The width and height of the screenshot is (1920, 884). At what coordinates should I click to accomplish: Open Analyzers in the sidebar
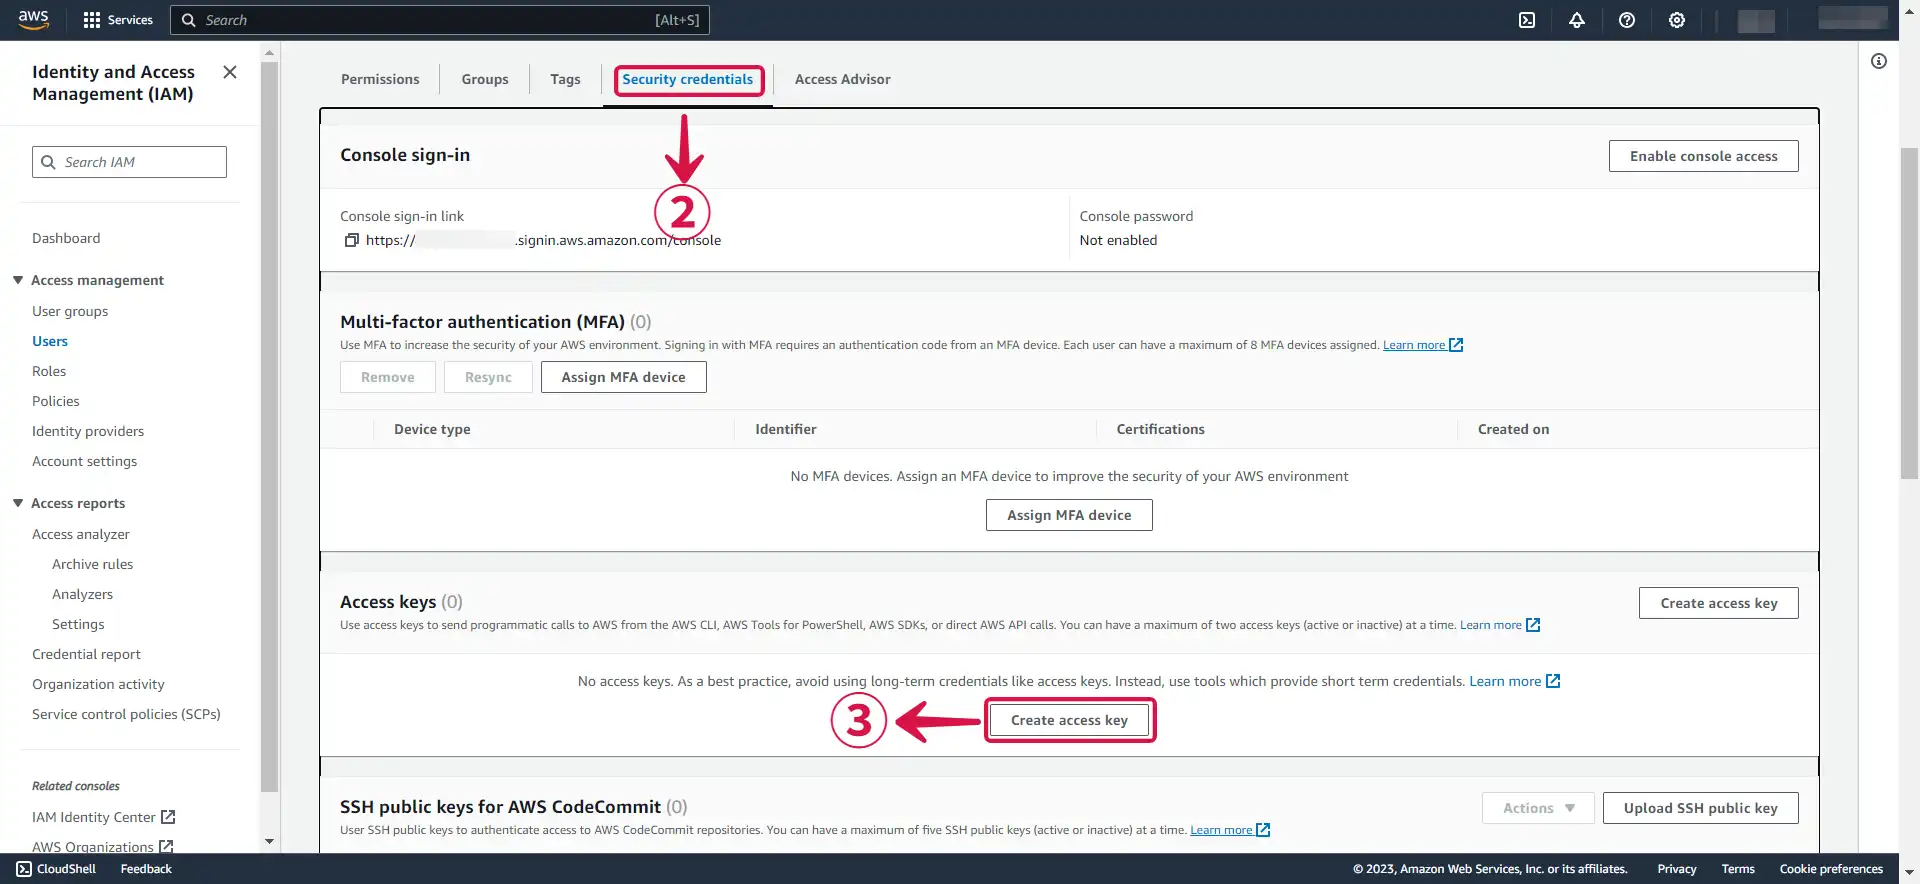pyautogui.click(x=82, y=594)
